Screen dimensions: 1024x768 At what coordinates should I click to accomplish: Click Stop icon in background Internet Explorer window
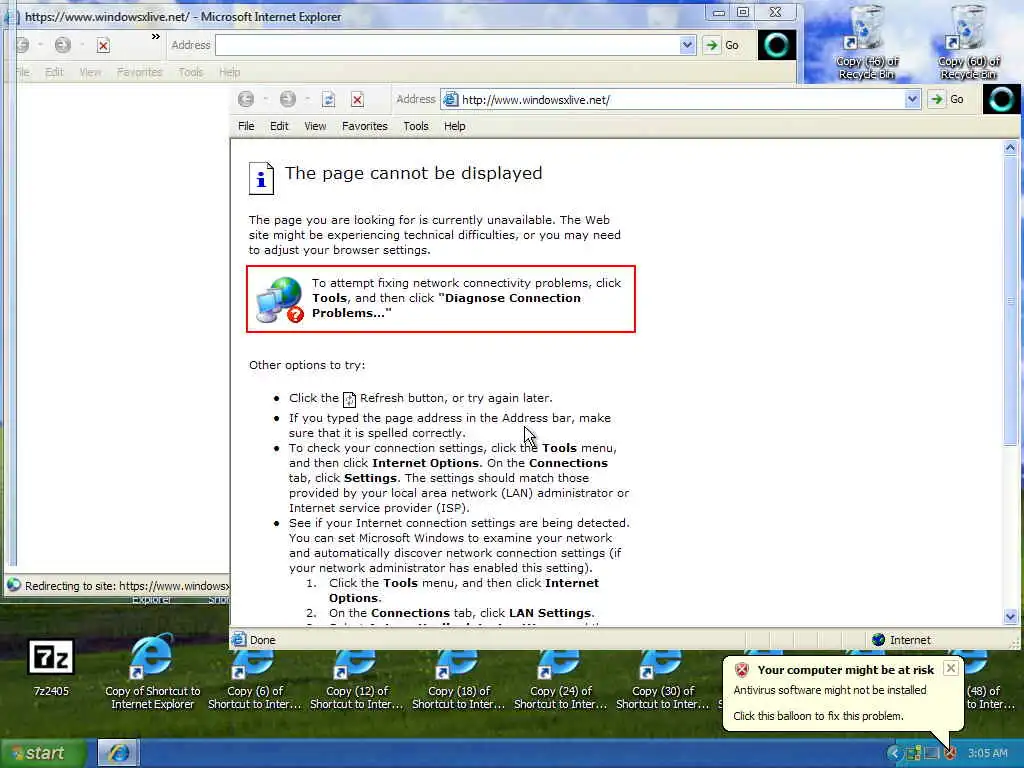103,45
